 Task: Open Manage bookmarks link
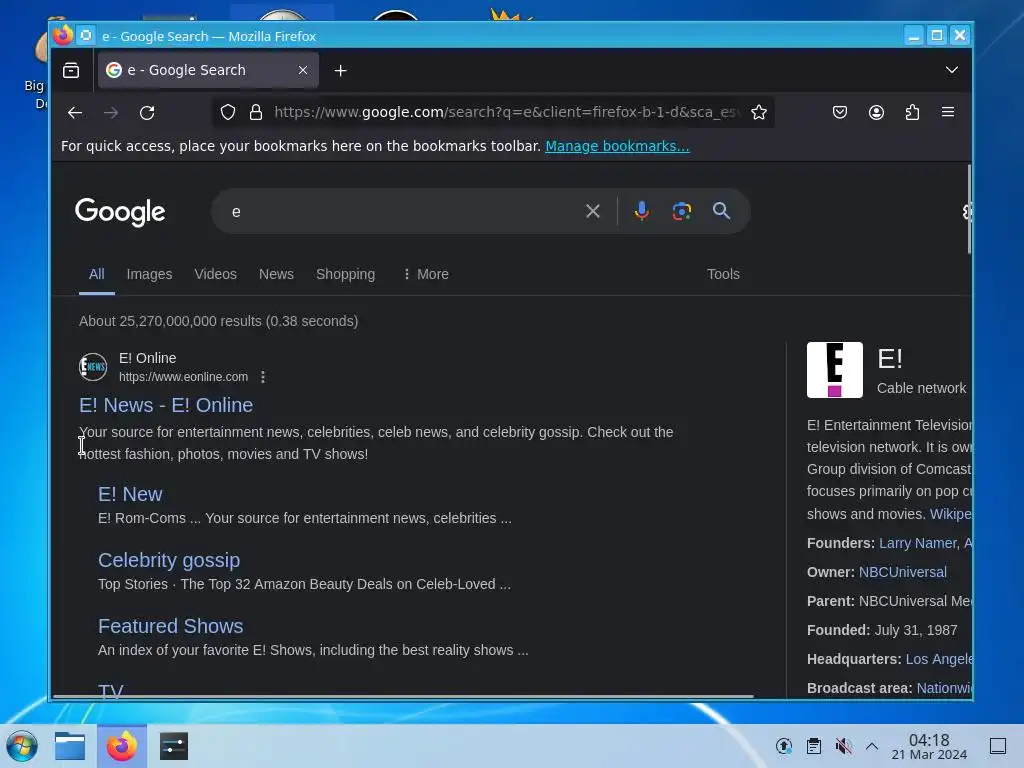617,146
